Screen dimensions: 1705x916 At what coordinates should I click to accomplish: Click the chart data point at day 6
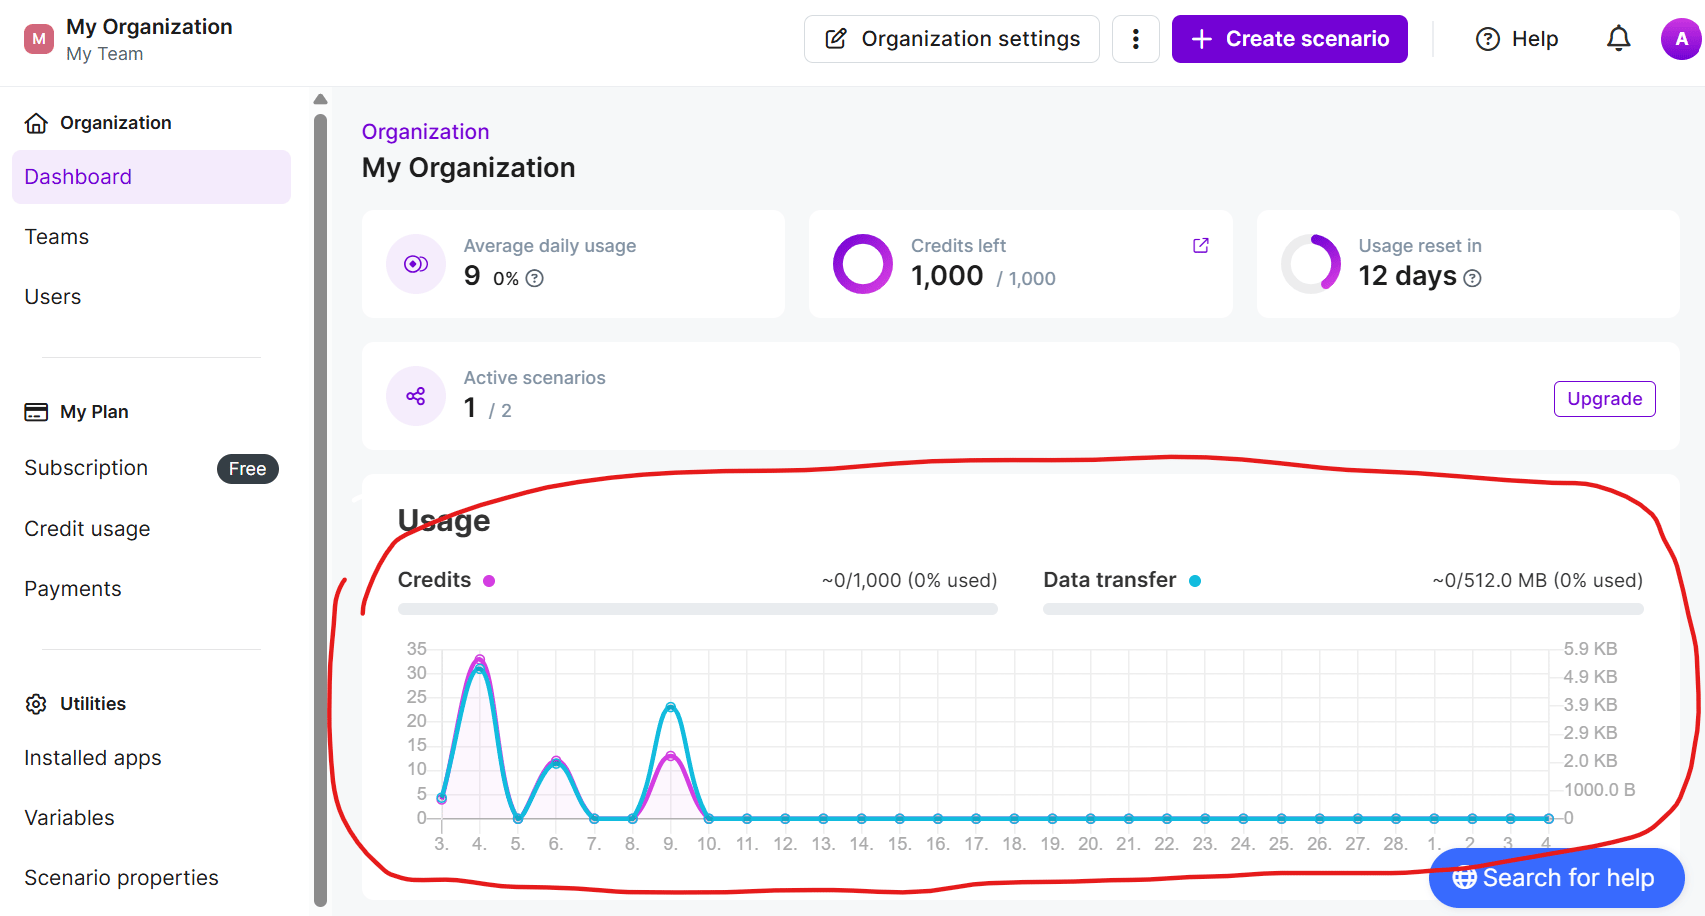tap(556, 762)
